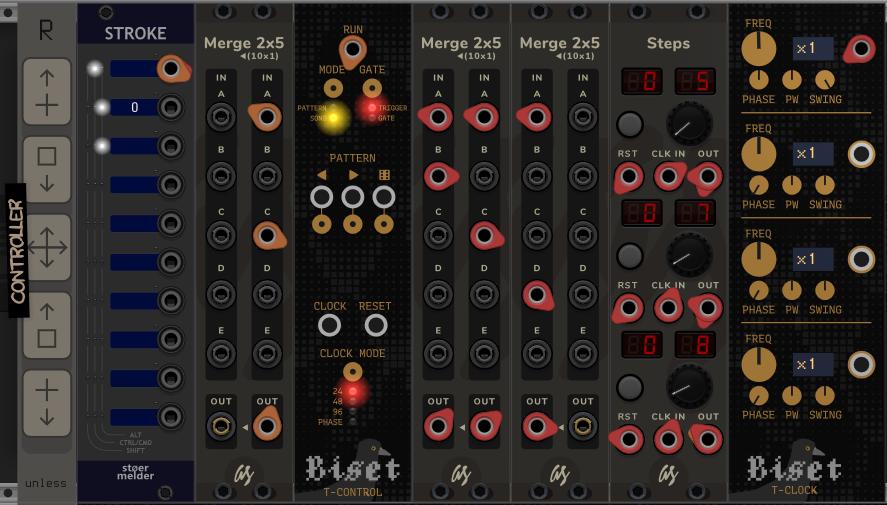Click bottom OUT jack on Steps module

coord(708,439)
